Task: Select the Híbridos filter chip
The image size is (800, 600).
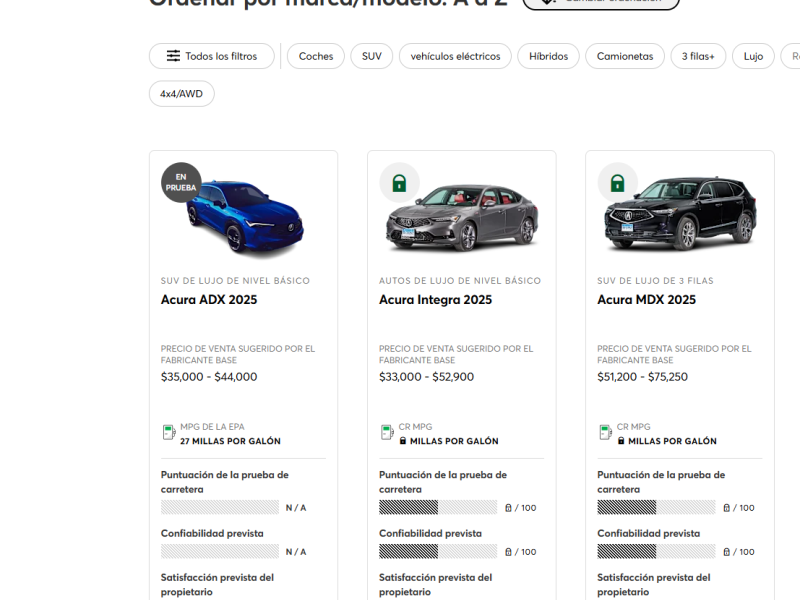Action: click(548, 56)
